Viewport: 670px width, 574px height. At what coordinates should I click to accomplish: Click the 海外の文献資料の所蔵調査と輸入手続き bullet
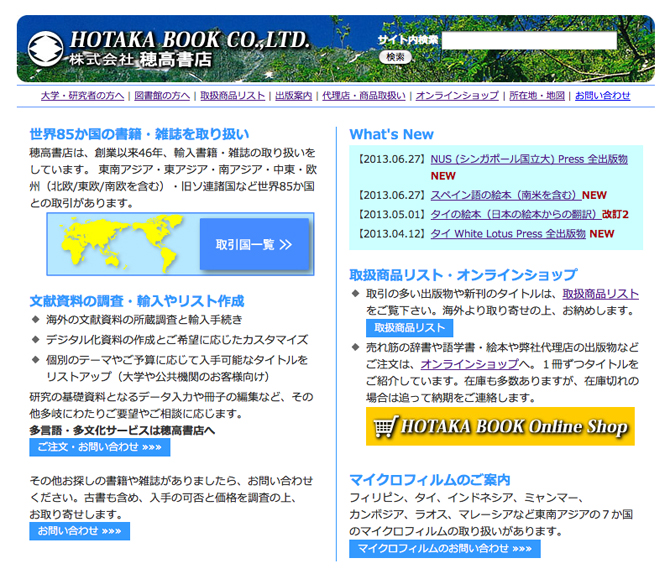coord(144,320)
